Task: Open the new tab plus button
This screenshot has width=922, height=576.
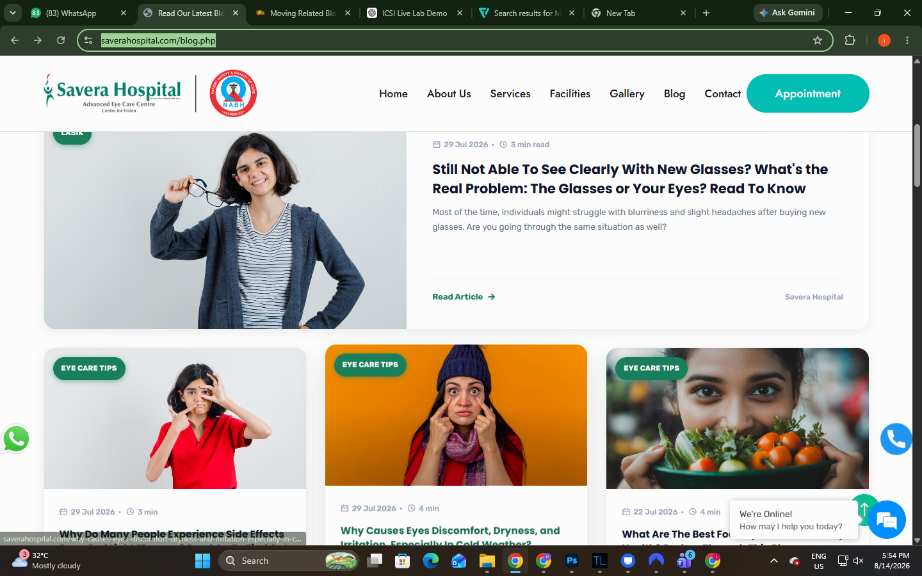Action: coord(706,12)
